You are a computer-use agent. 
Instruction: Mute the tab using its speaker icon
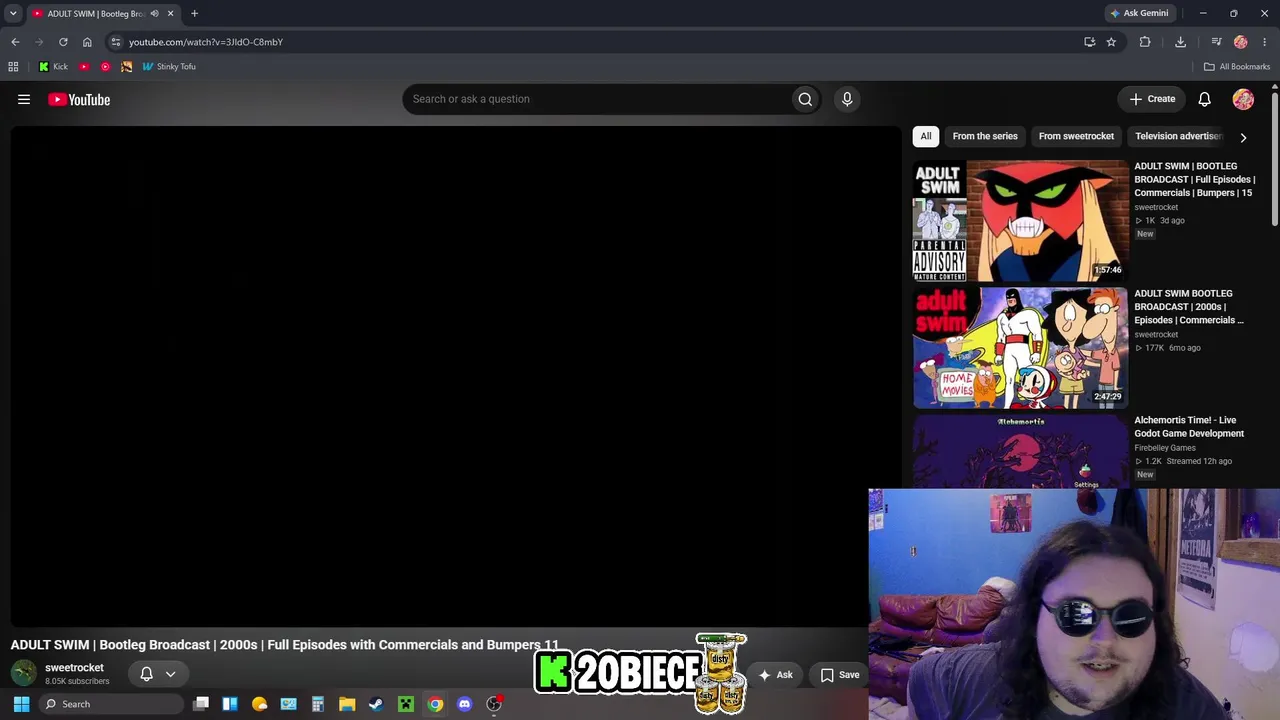(154, 14)
